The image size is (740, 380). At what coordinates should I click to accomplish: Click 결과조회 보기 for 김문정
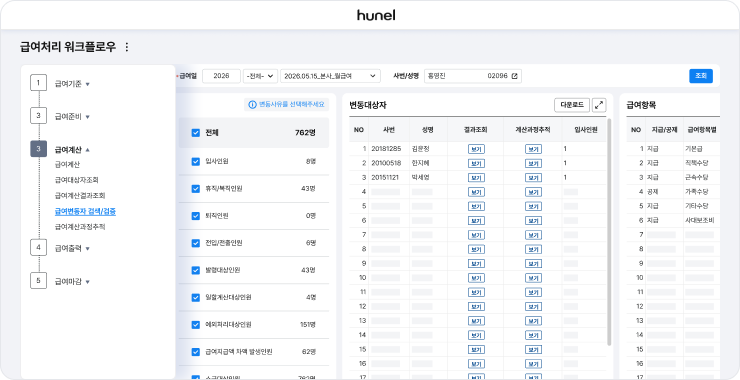pyautogui.click(x=476, y=149)
